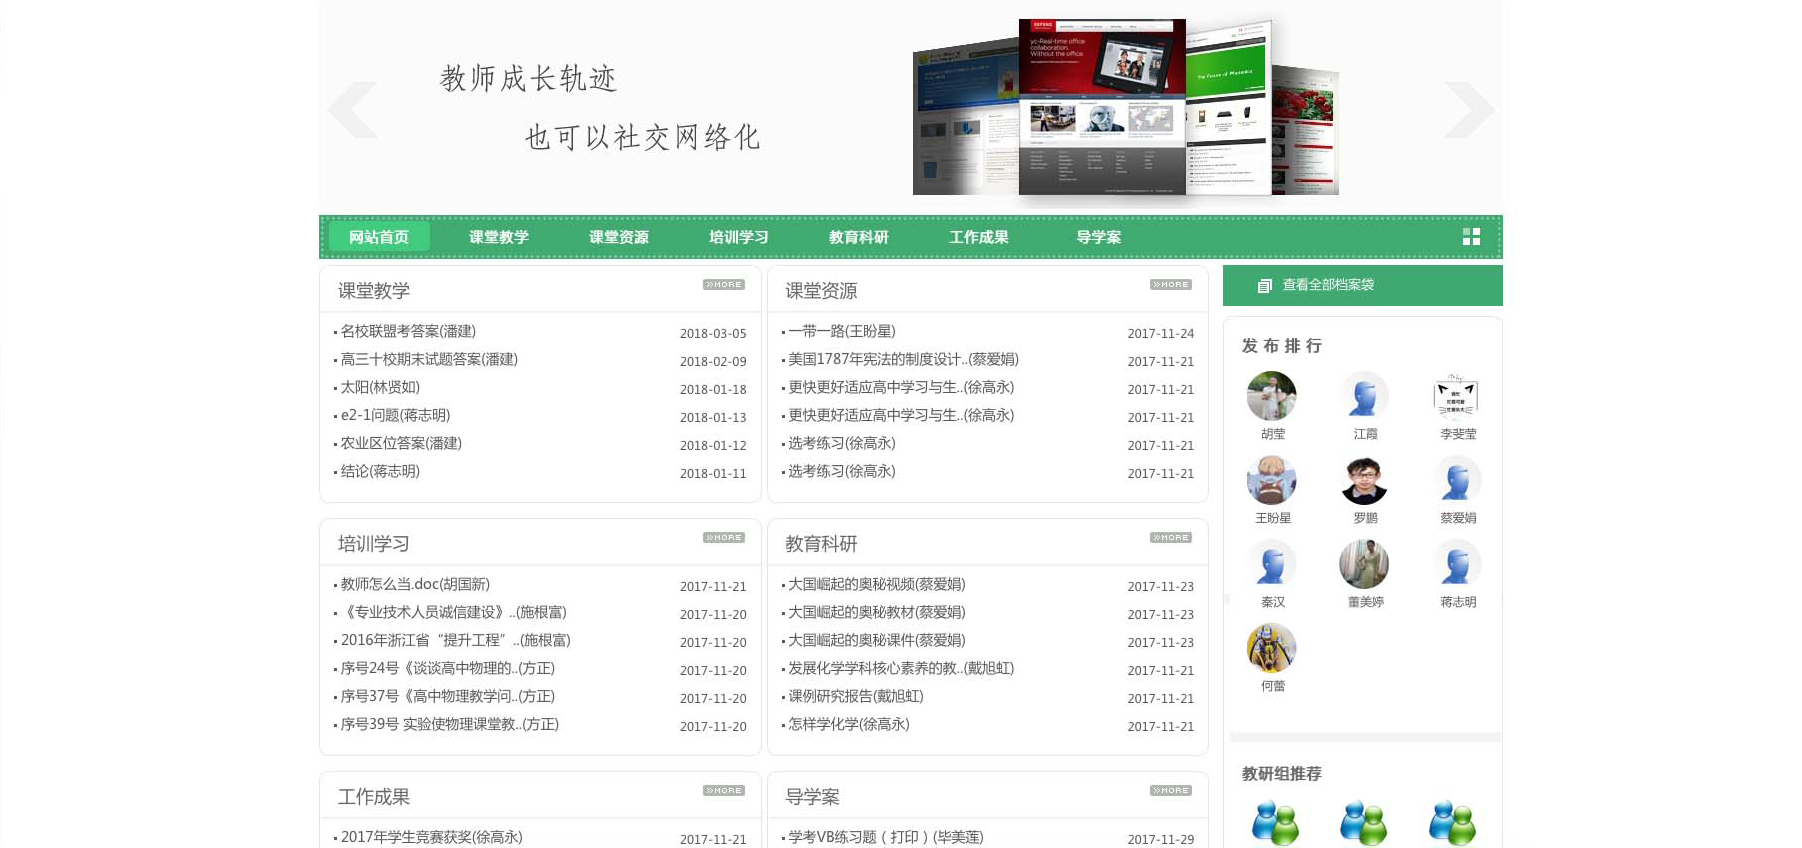This screenshot has height=848, width=1802.
Task: Click 罗鹏's profile photo
Action: [x=1364, y=480]
